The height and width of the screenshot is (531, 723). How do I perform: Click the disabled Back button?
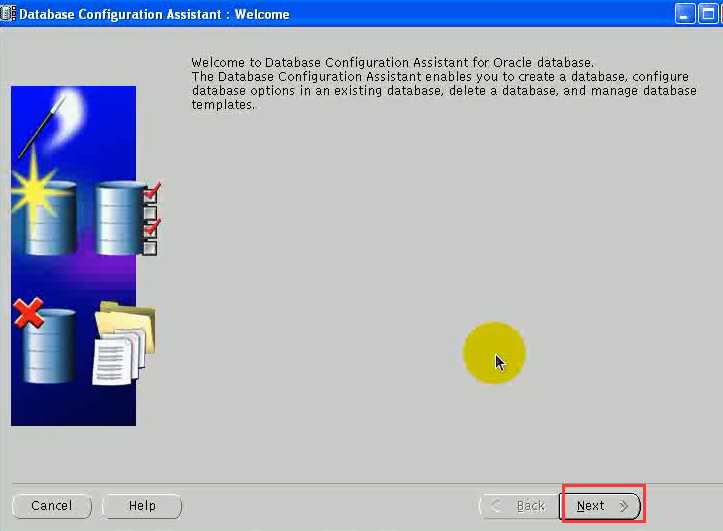(x=520, y=506)
